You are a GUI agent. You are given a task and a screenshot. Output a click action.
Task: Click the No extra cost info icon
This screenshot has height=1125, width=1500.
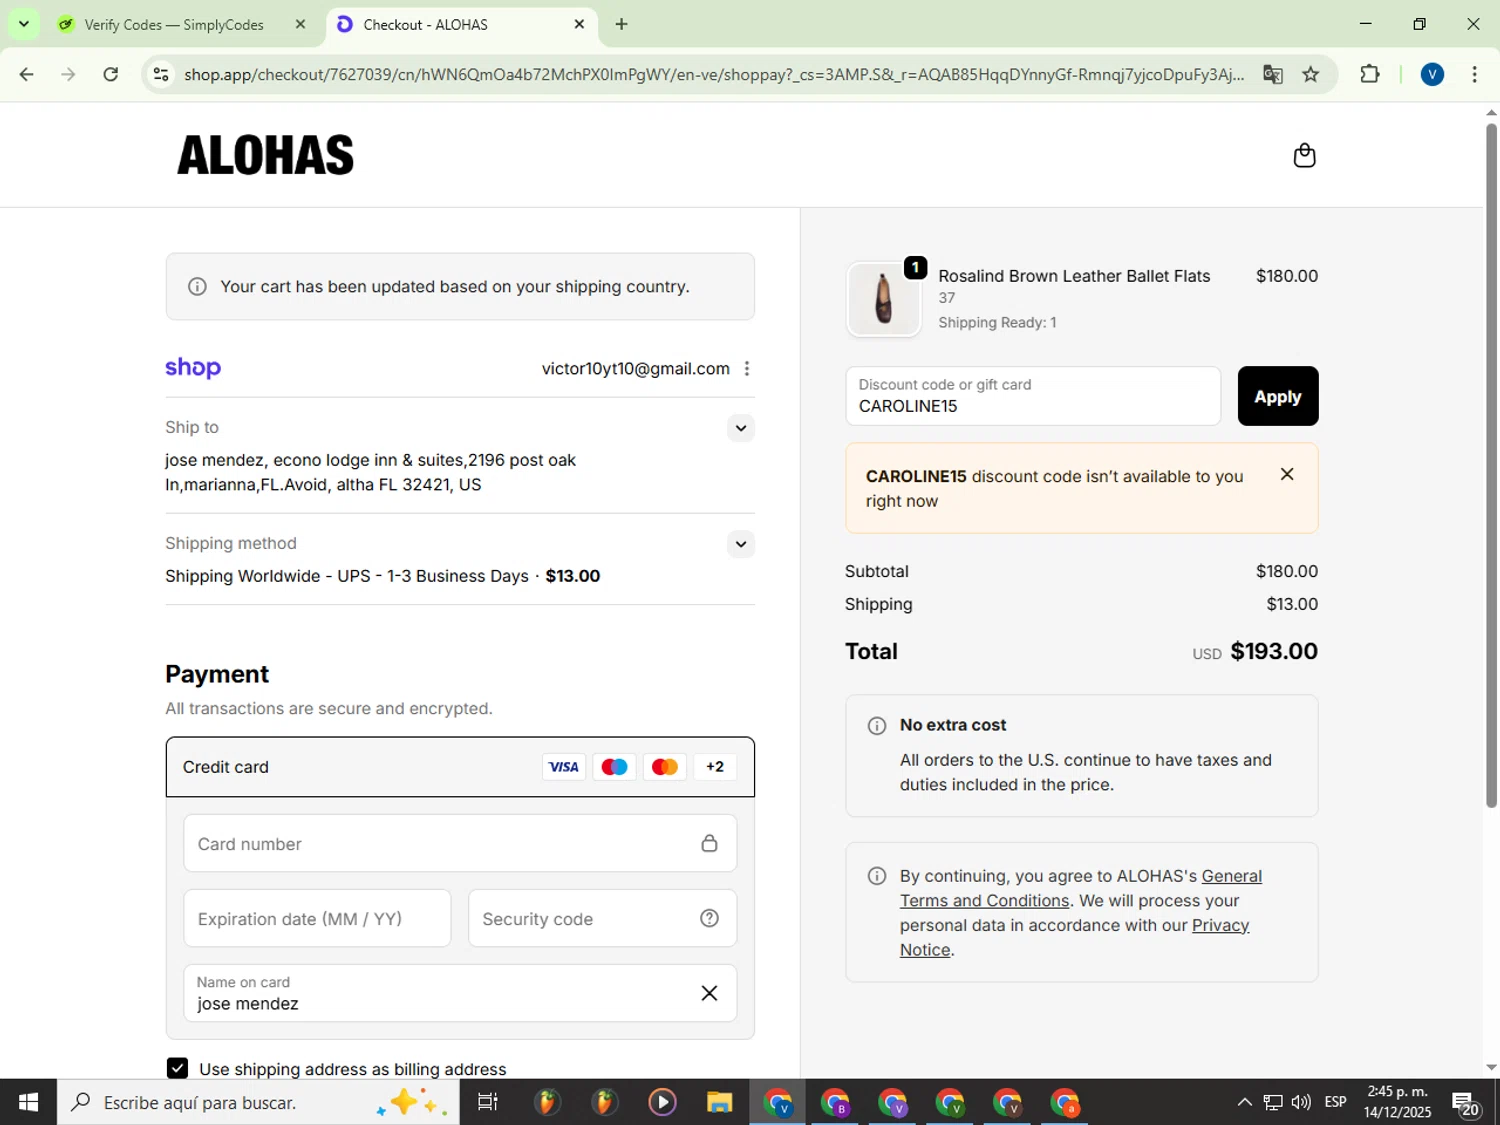[x=877, y=726]
